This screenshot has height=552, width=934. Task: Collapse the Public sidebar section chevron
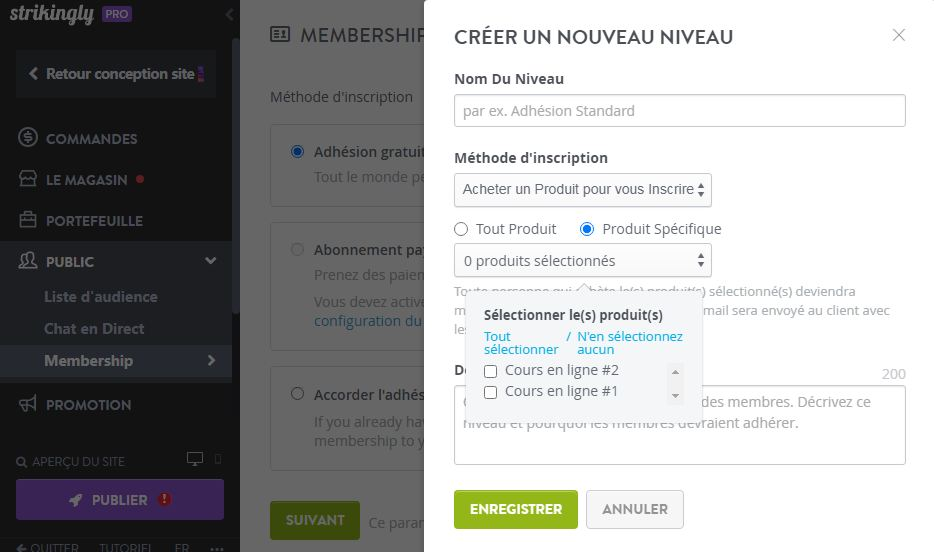point(210,261)
